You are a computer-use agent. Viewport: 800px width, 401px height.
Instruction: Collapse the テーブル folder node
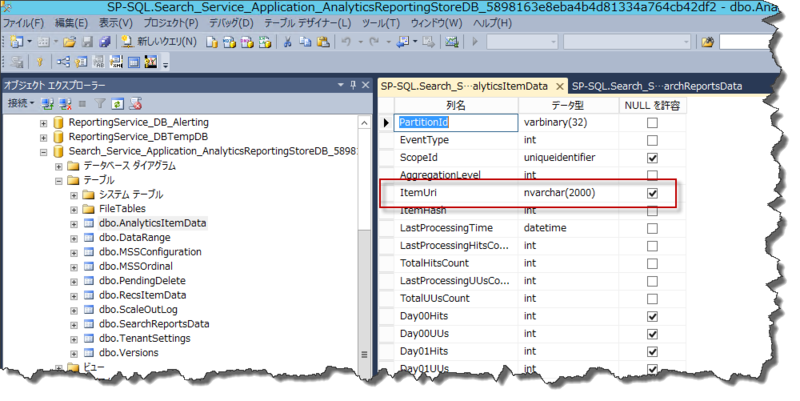60,180
